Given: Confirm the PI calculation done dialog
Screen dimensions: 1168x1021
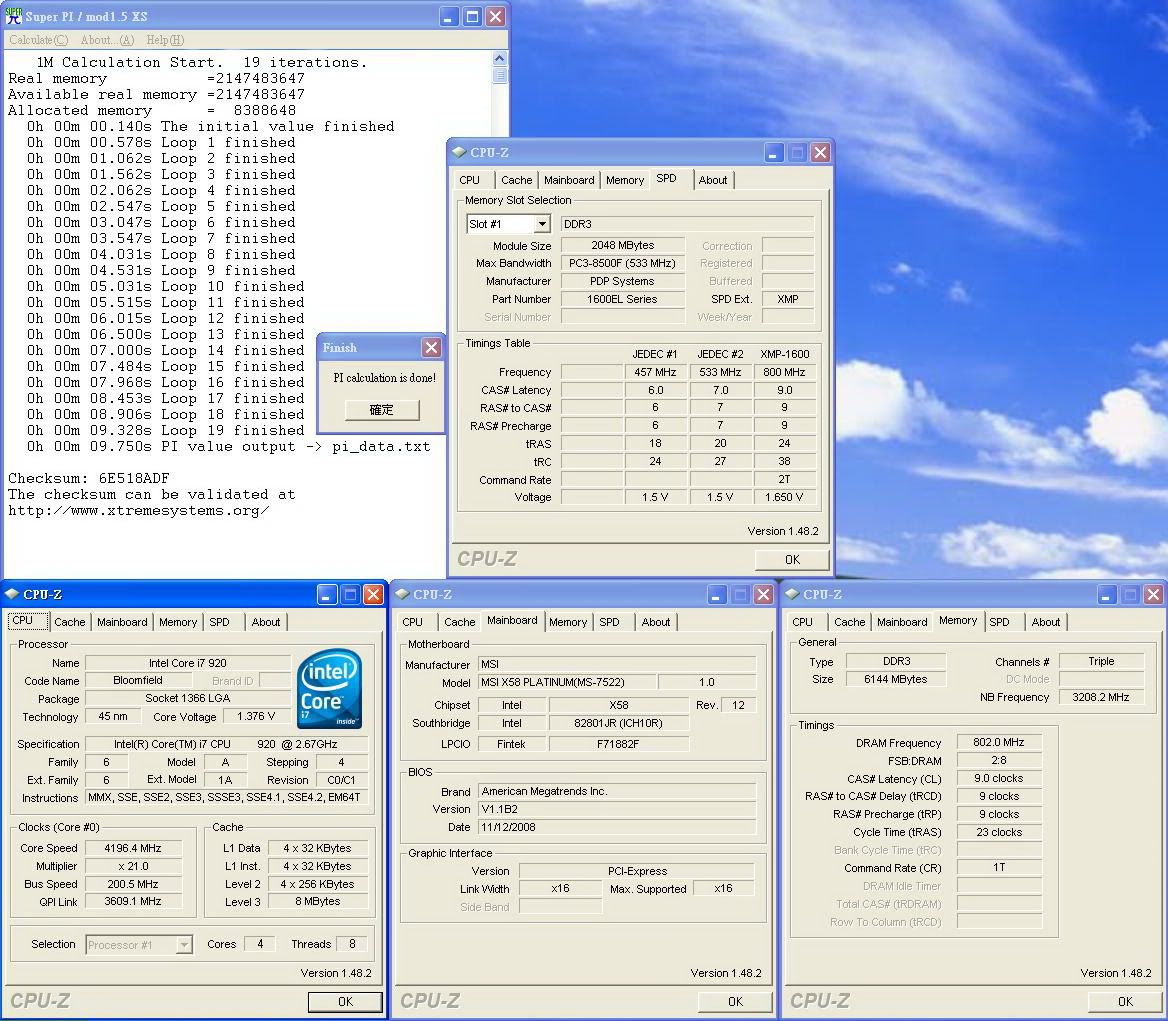Looking at the screenshot, I should pyautogui.click(x=382, y=410).
